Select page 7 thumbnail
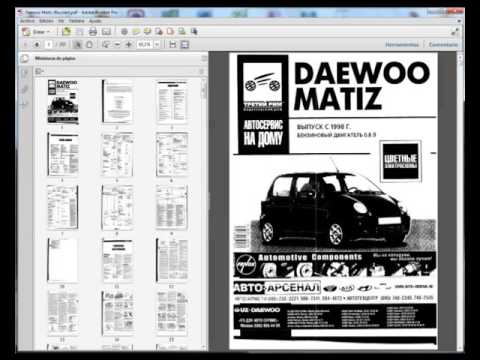This screenshot has height=360, width=480. click(x=63, y=207)
